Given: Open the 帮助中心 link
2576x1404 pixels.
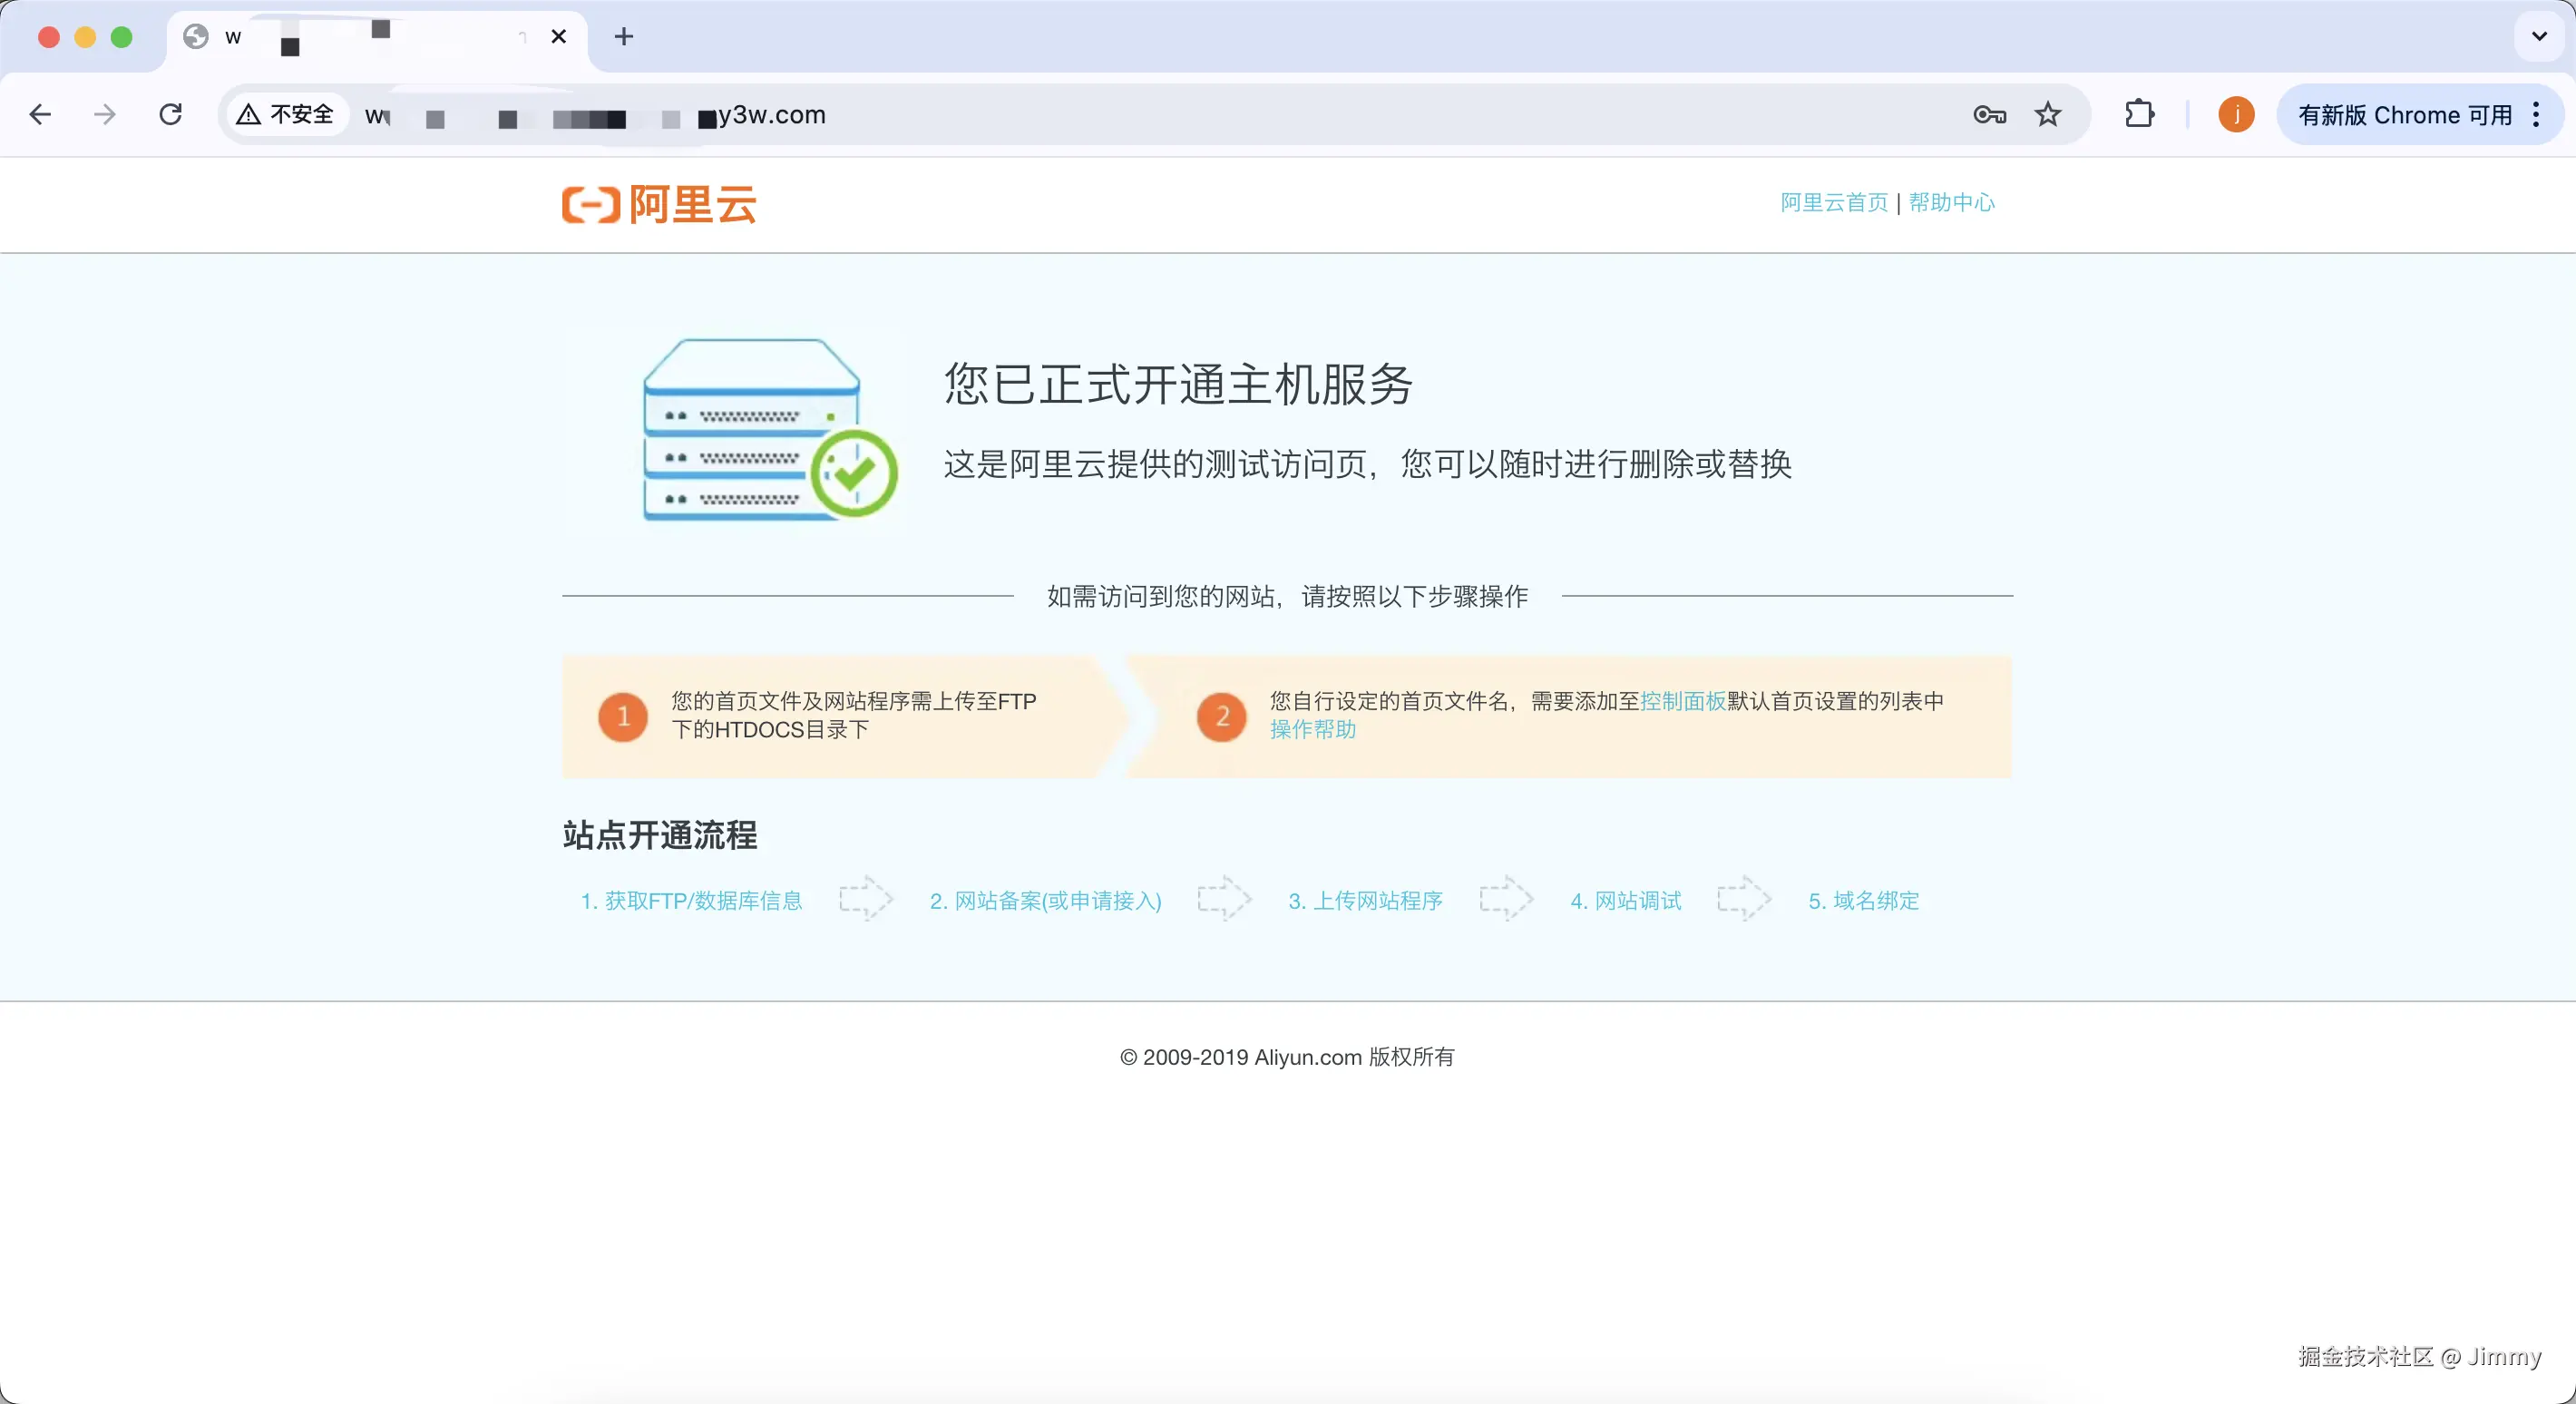Looking at the screenshot, I should 1951,203.
